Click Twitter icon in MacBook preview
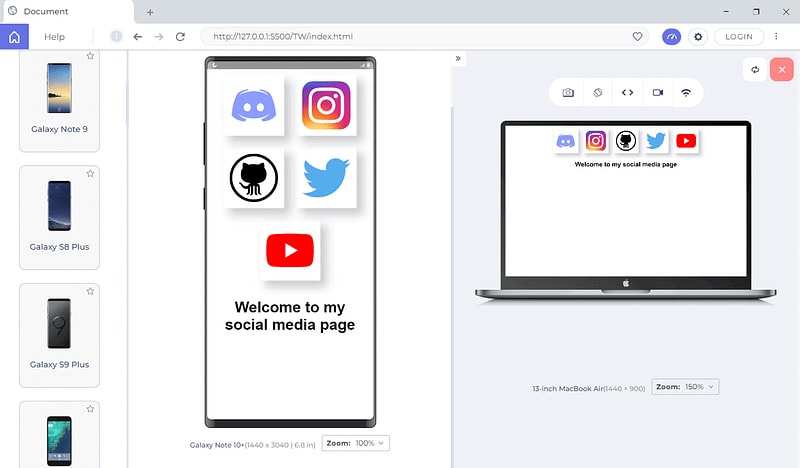Screen dimensions: 800x468 coord(656,141)
